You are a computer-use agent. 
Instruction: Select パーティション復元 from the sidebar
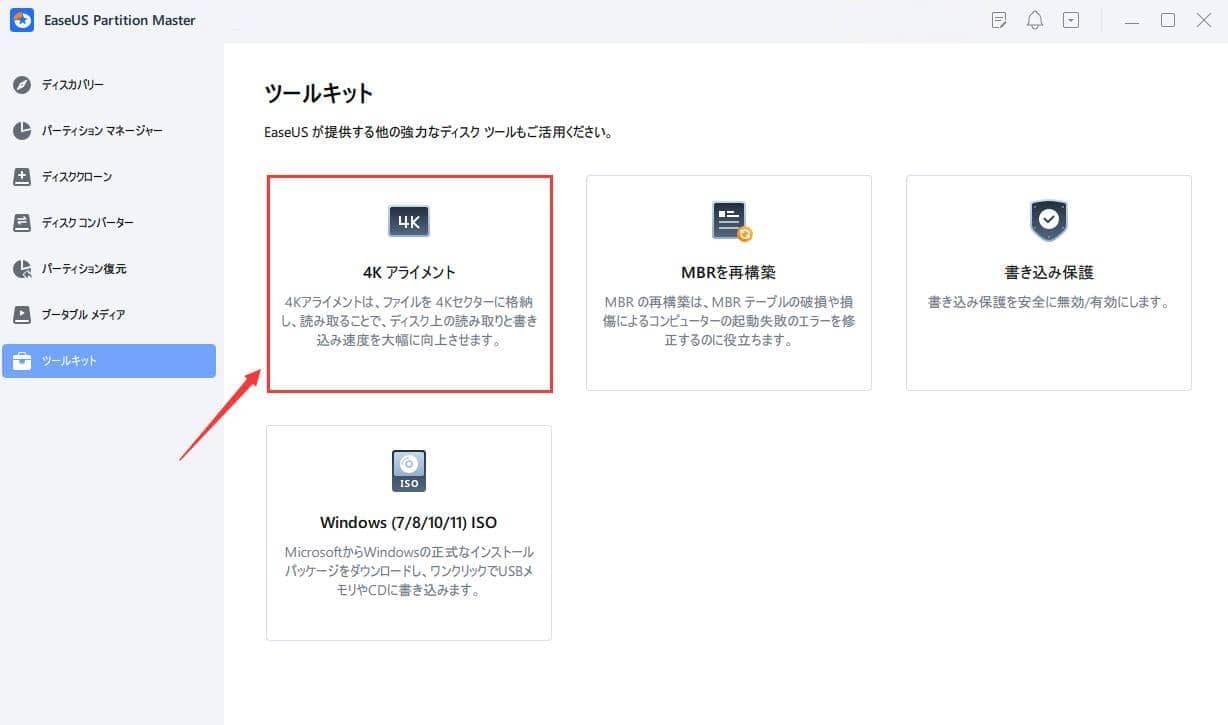(x=84, y=269)
